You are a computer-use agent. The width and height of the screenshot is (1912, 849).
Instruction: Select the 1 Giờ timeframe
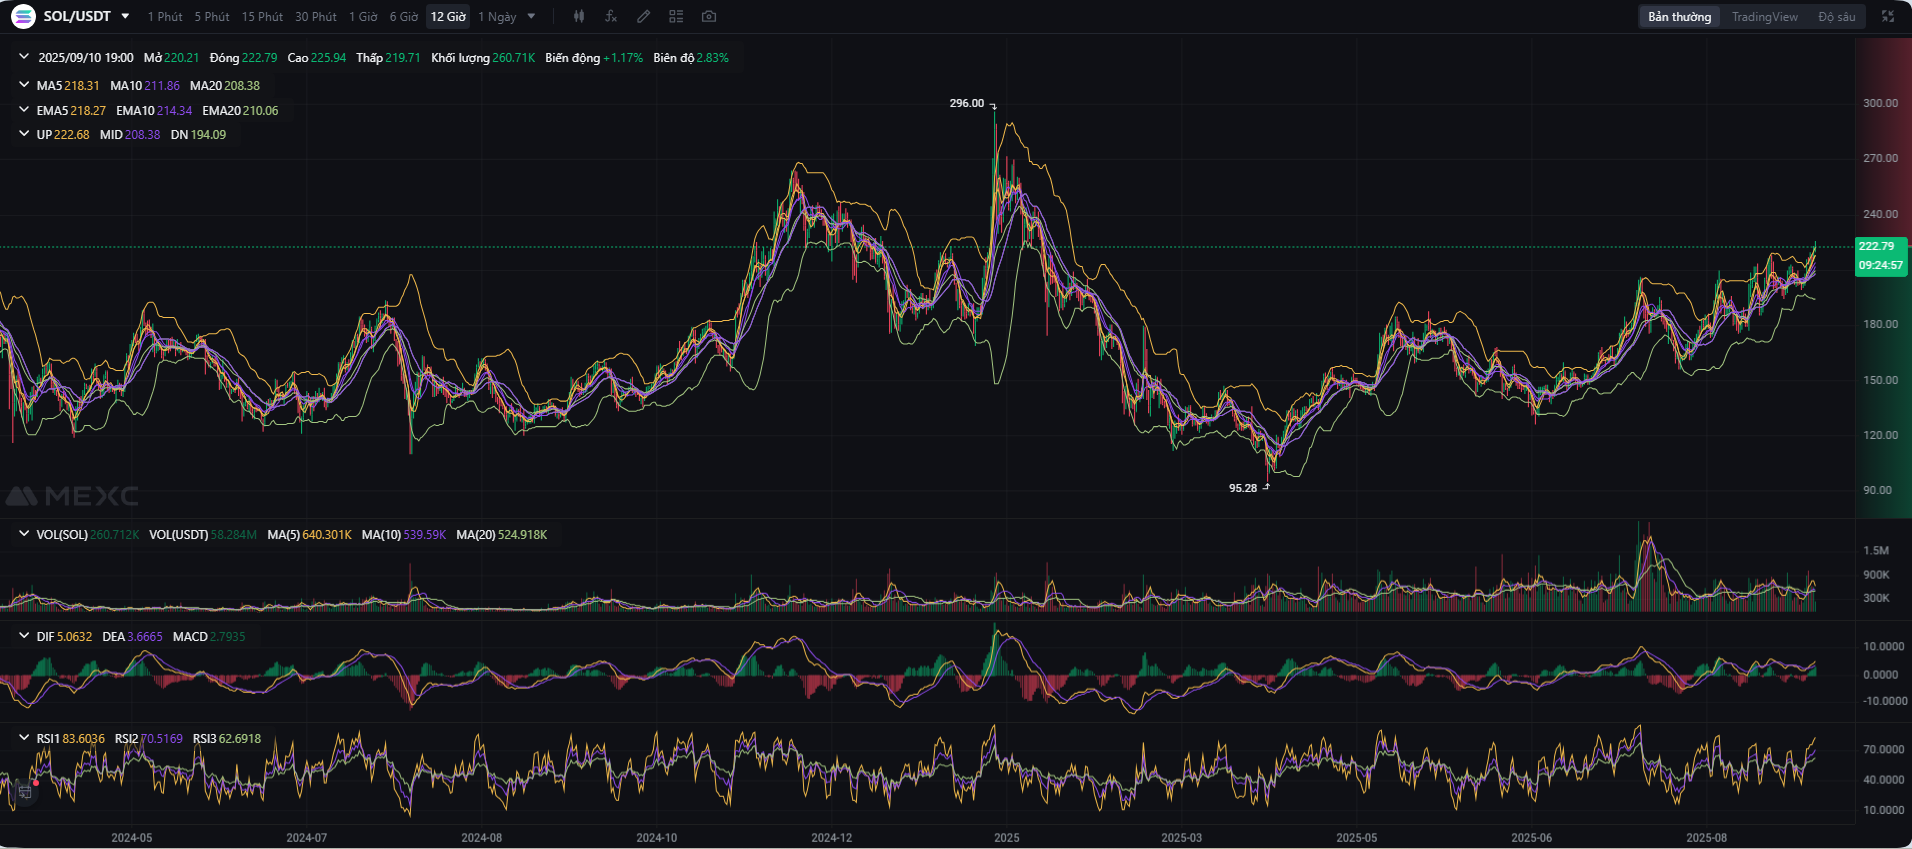coord(363,17)
